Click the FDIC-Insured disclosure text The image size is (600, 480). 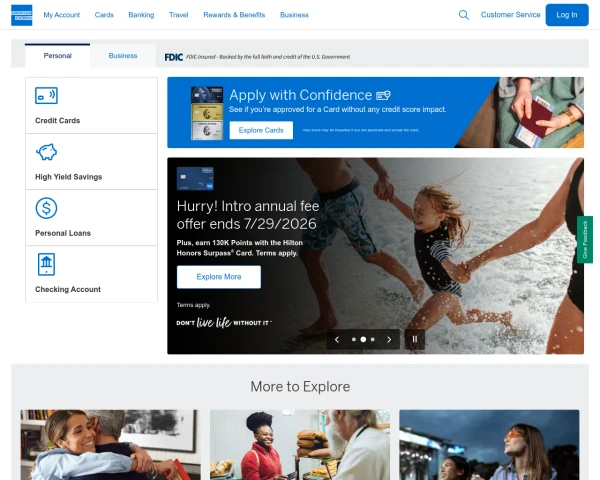point(268,57)
